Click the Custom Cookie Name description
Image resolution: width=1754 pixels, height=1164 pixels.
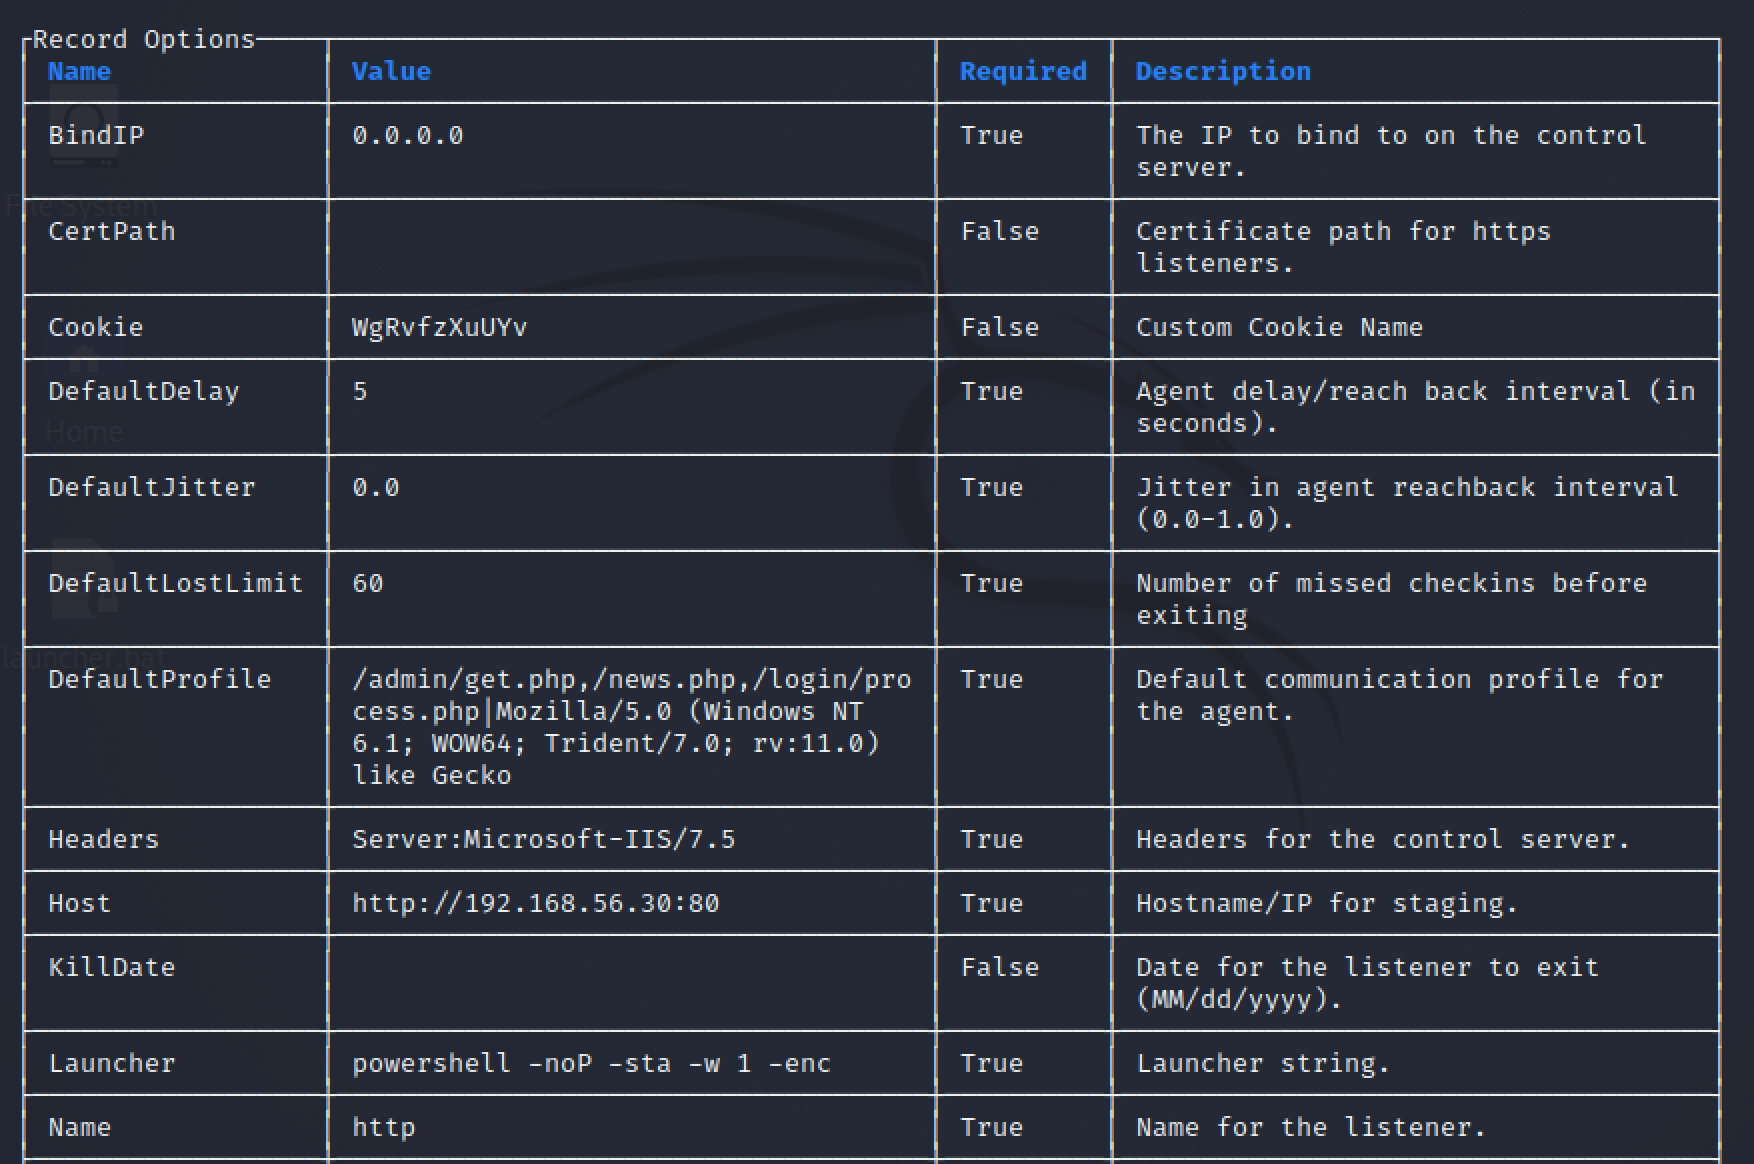click(x=1279, y=327)
